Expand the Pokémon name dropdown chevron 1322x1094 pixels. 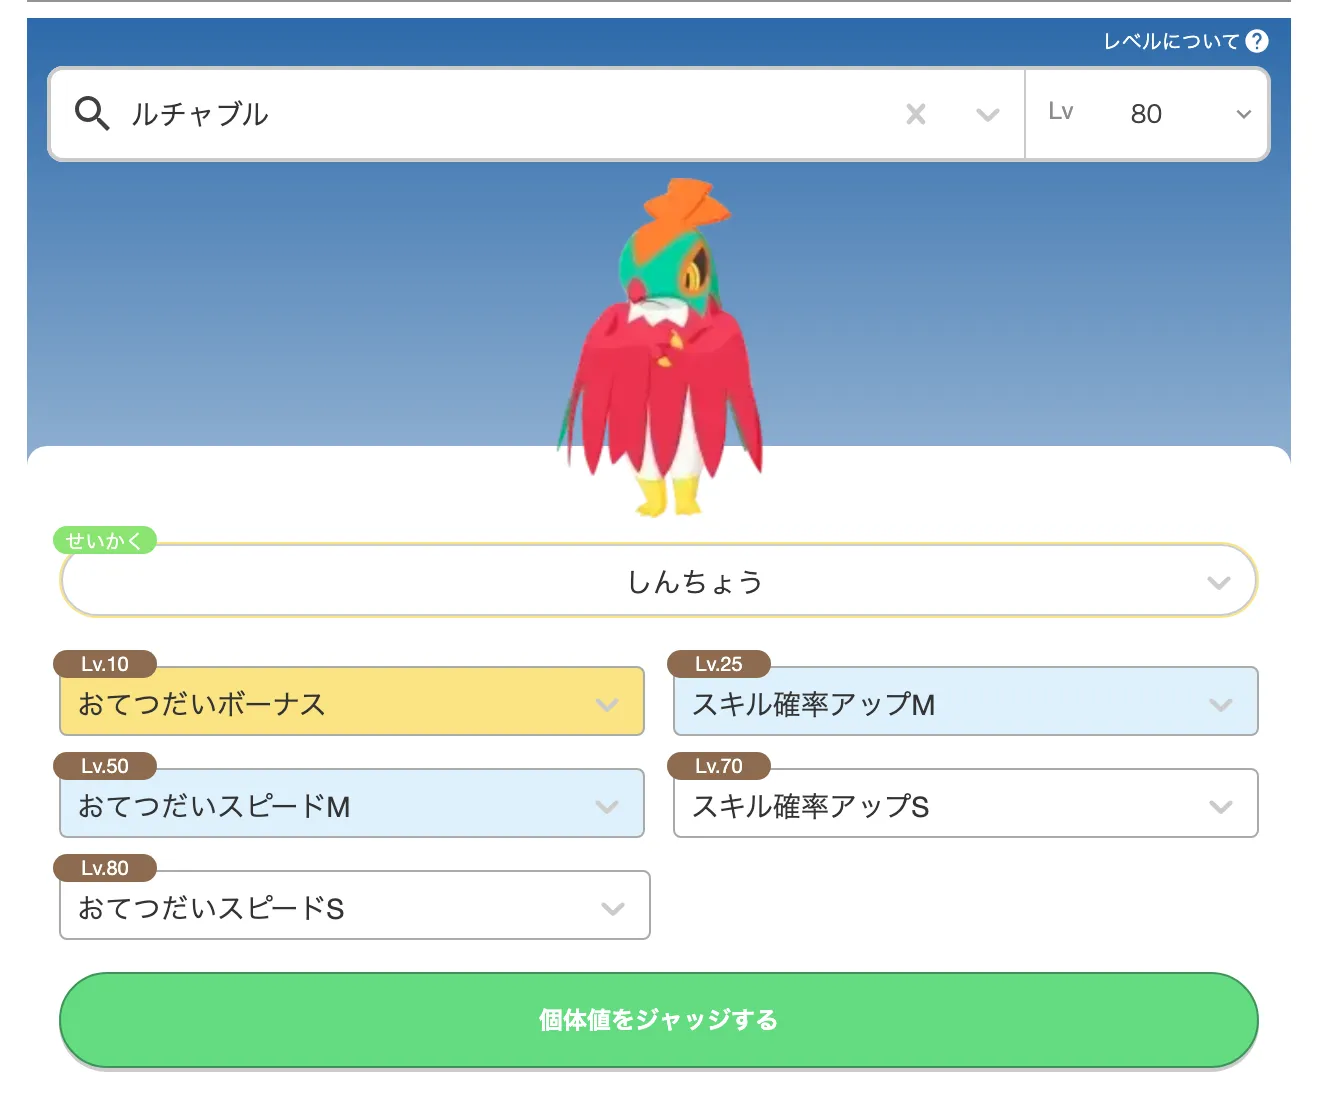pyautogui.click(x=988, y=115)
